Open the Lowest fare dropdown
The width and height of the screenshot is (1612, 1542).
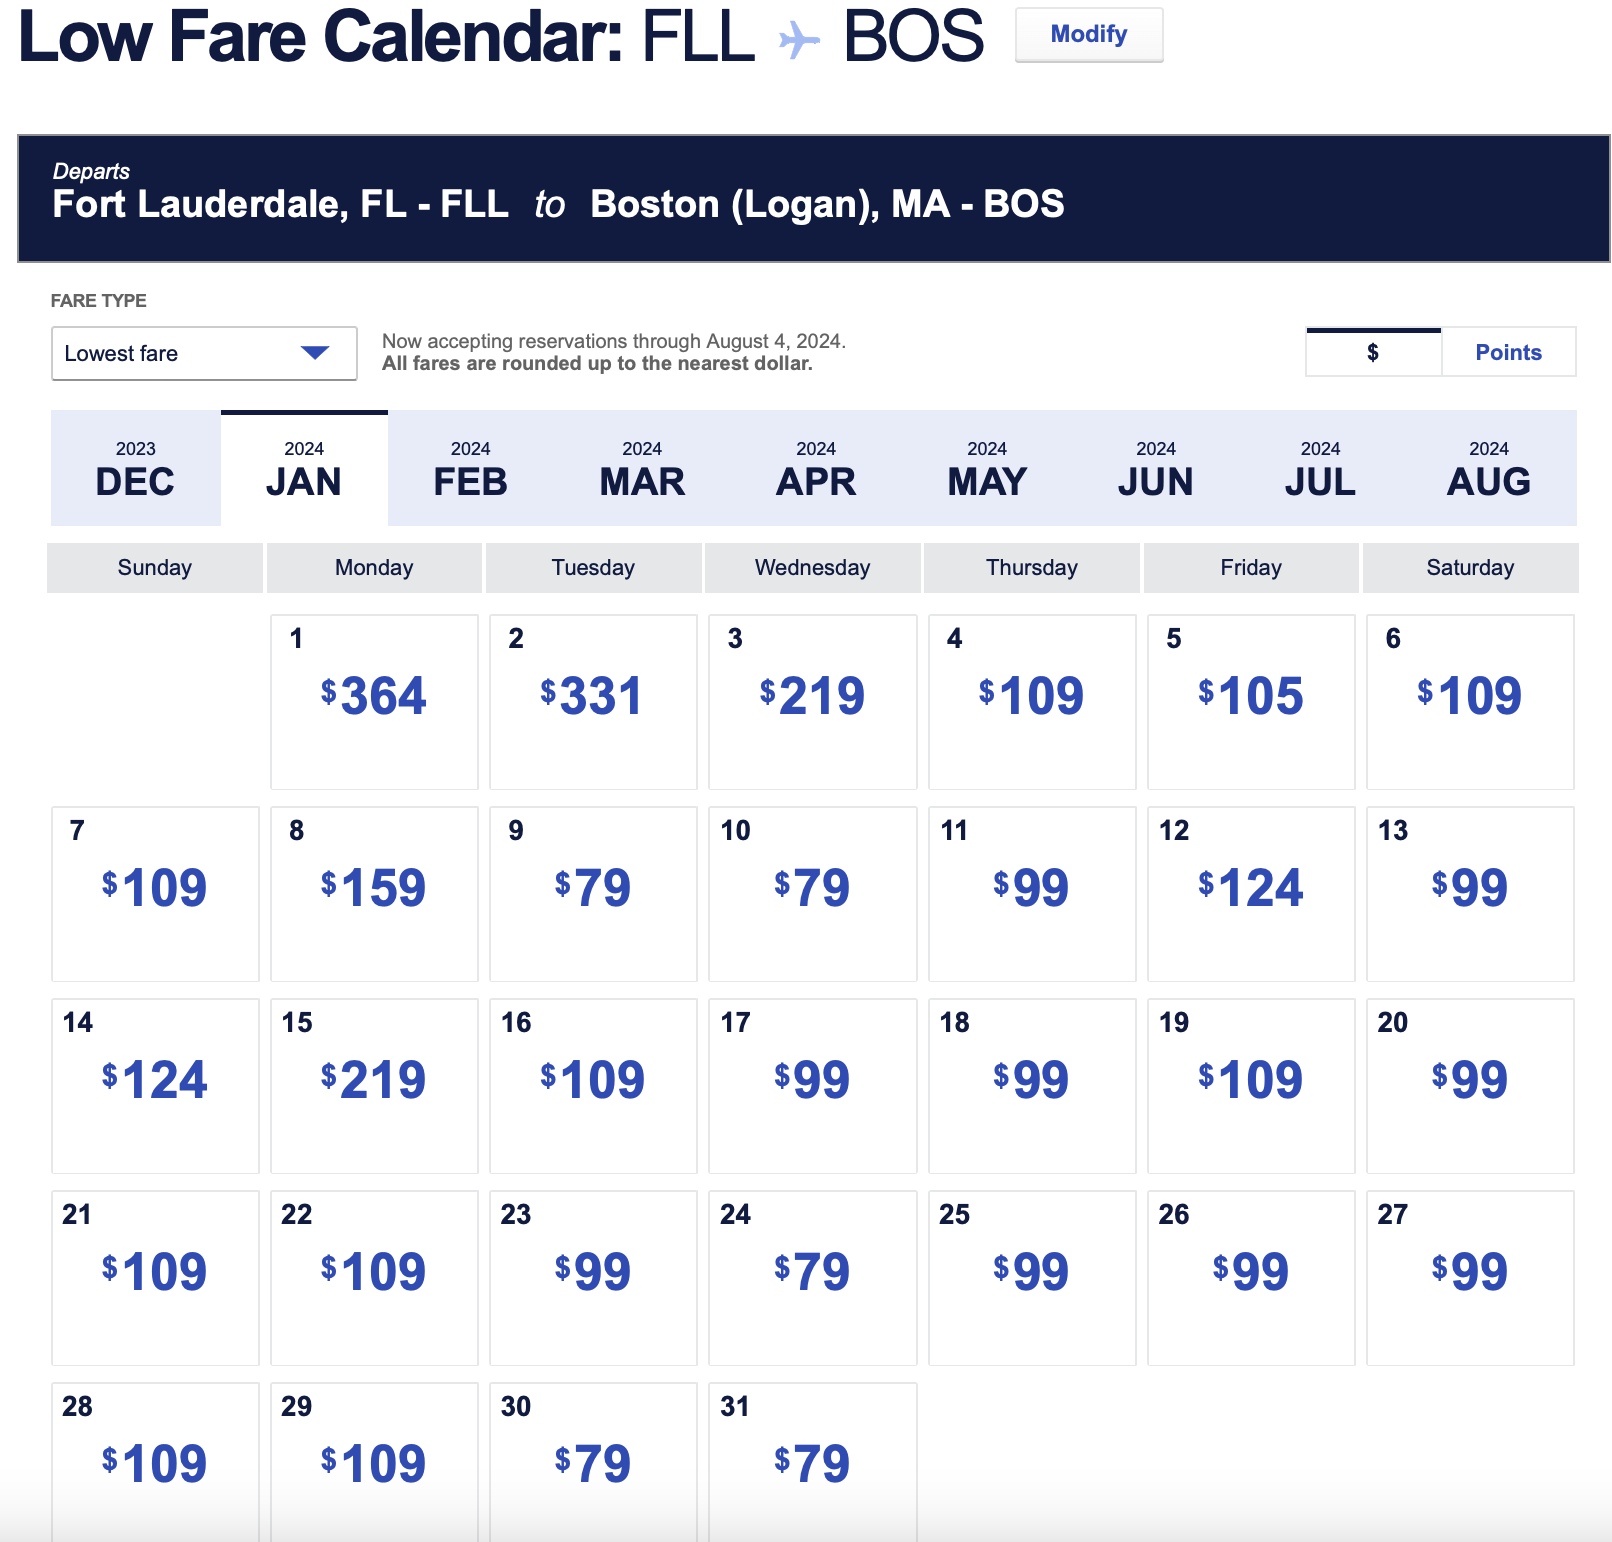point(203,353)
